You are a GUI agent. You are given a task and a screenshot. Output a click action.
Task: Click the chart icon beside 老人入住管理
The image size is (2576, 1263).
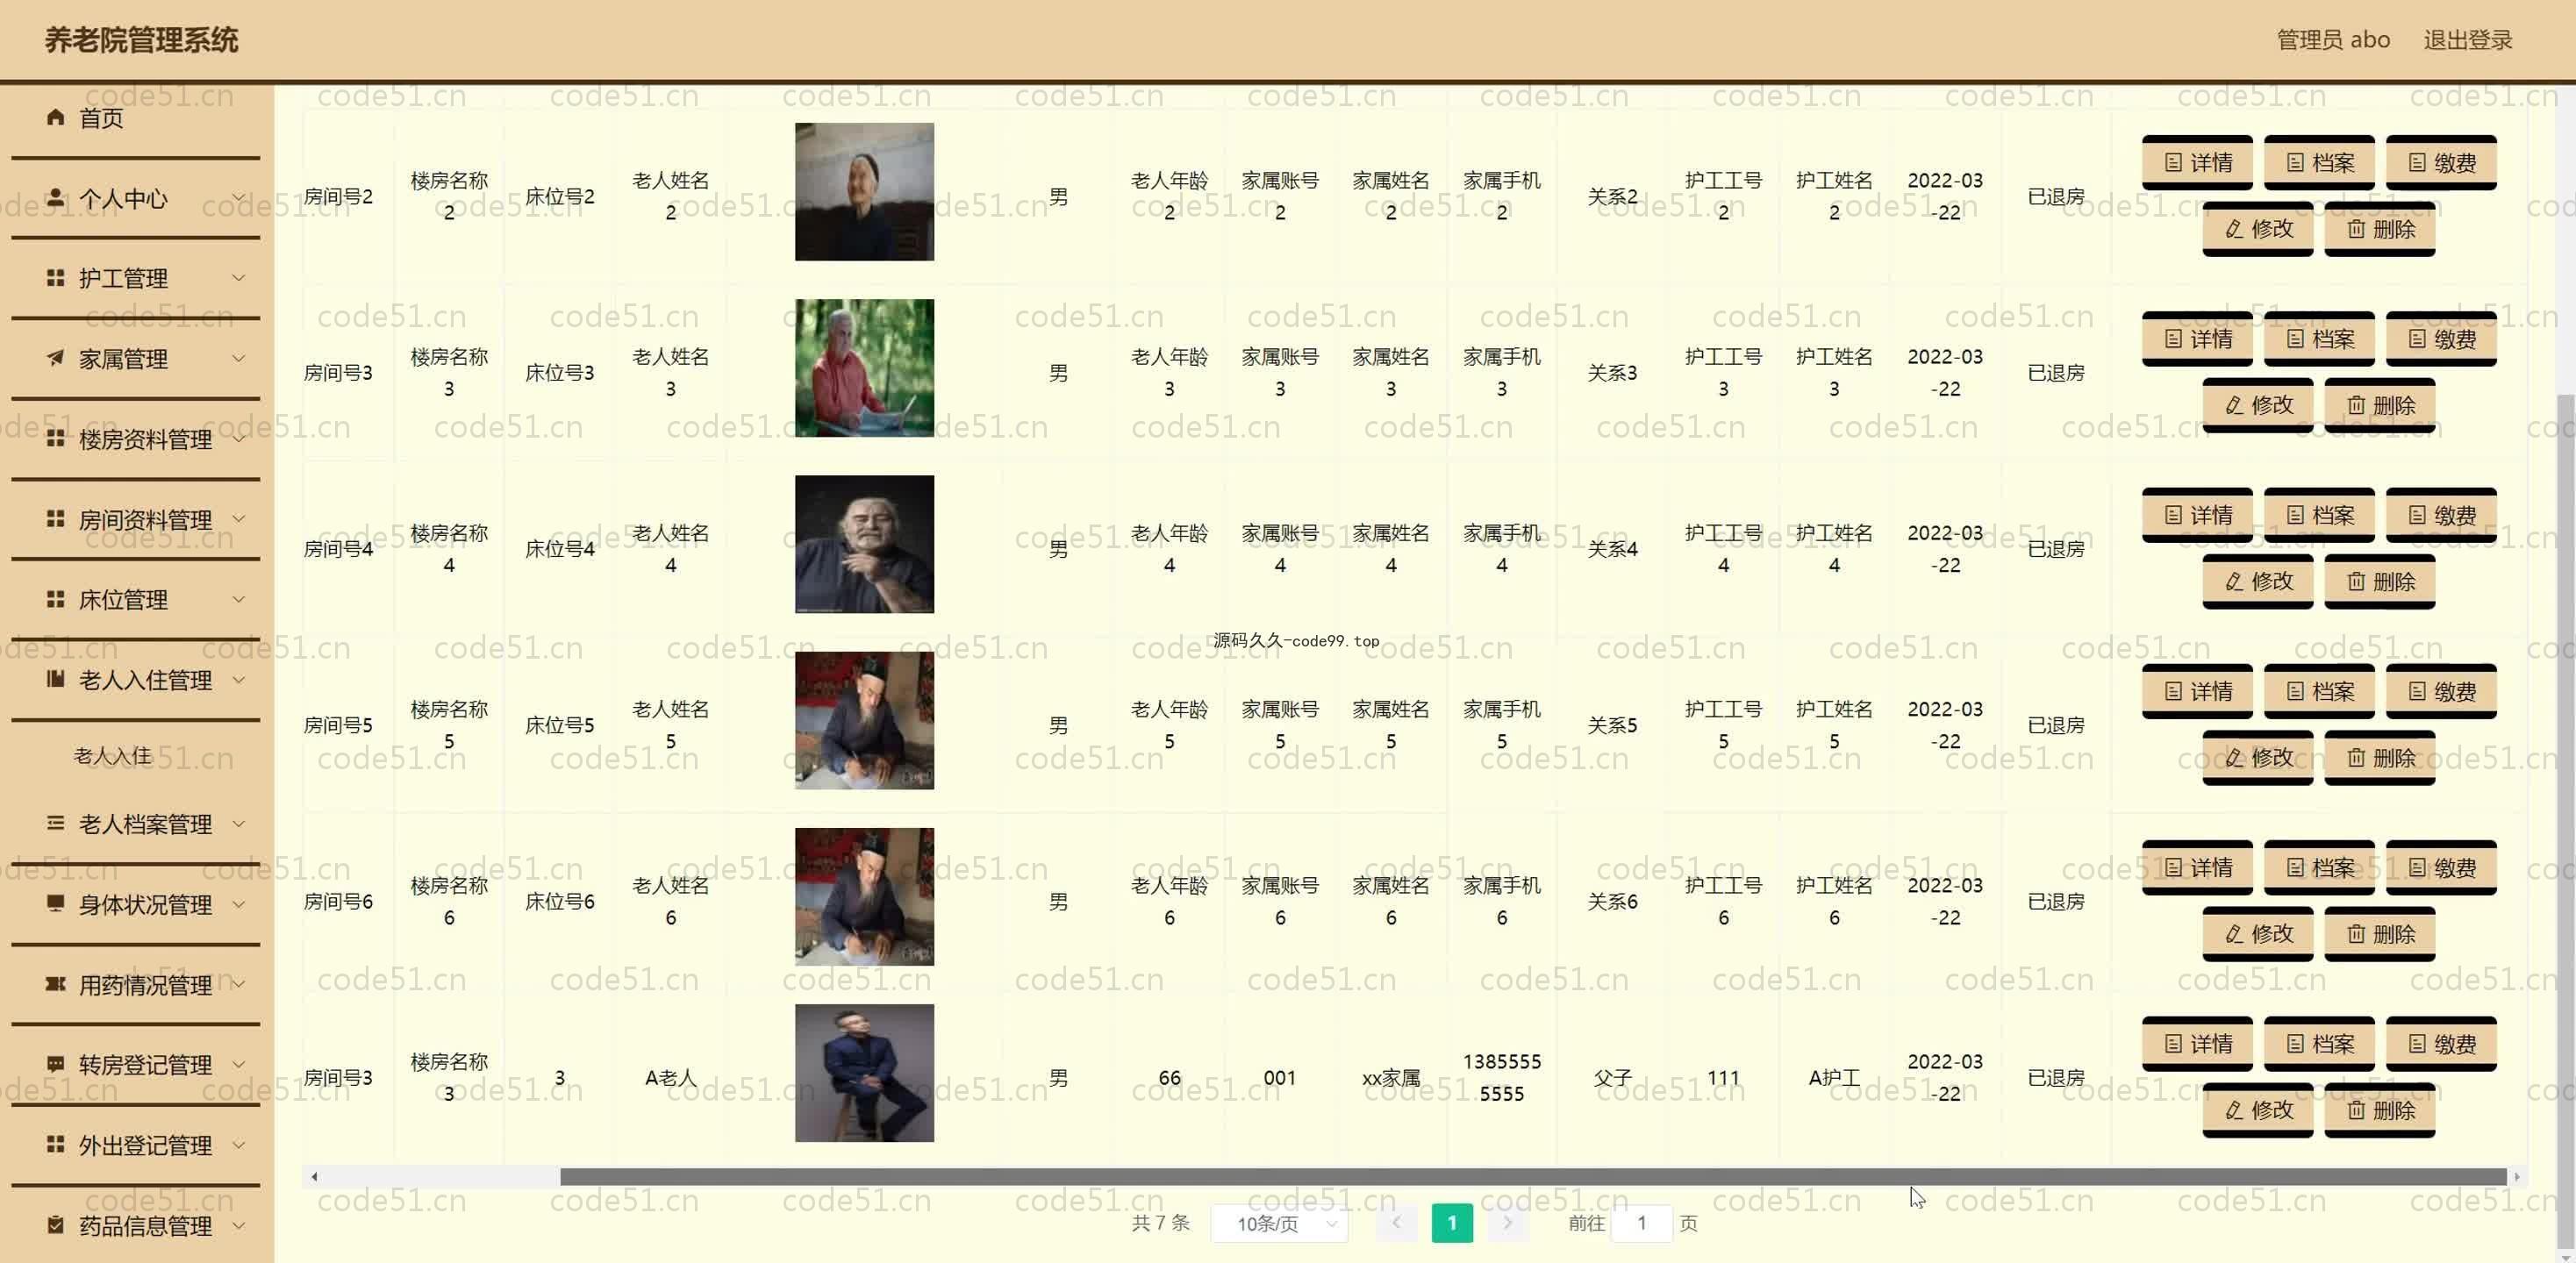(56, 679)
